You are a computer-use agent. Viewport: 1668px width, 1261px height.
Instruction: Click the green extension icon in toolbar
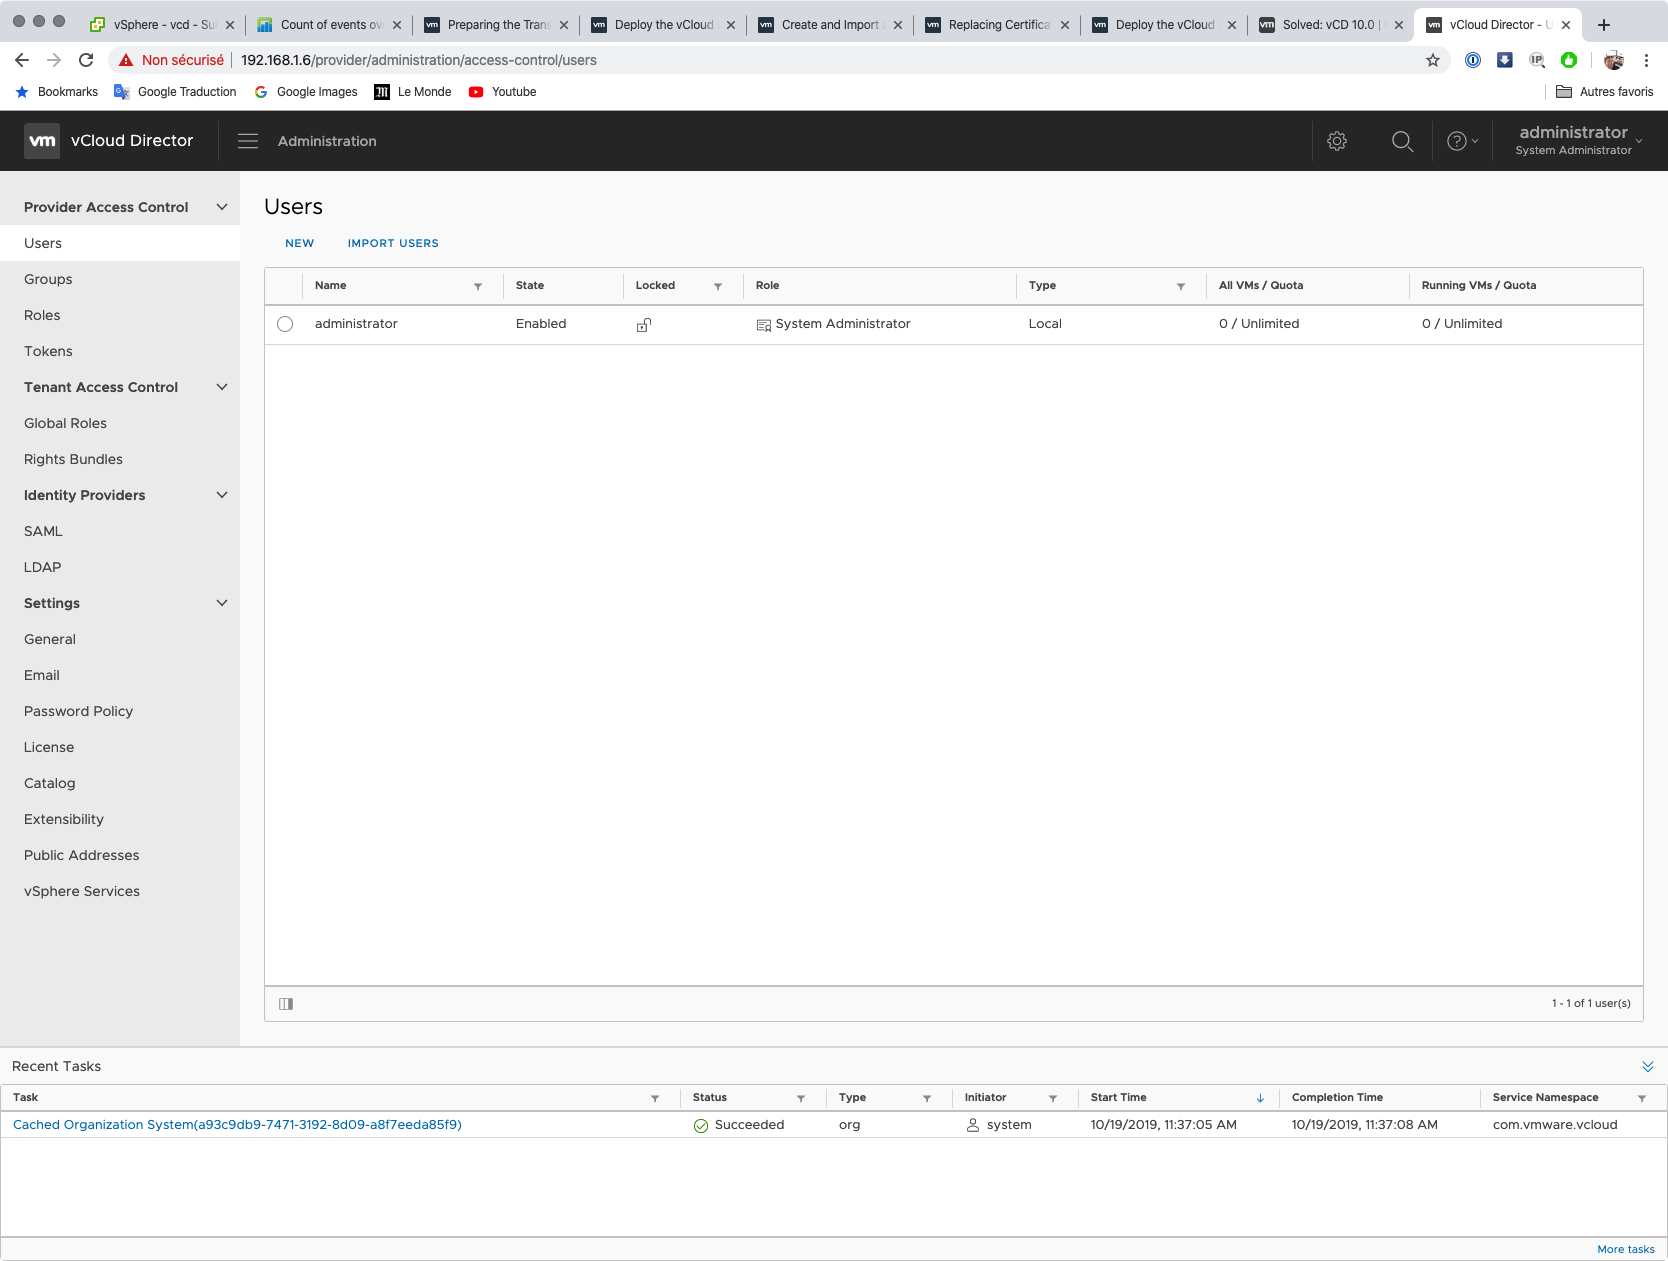(1569, 60)
